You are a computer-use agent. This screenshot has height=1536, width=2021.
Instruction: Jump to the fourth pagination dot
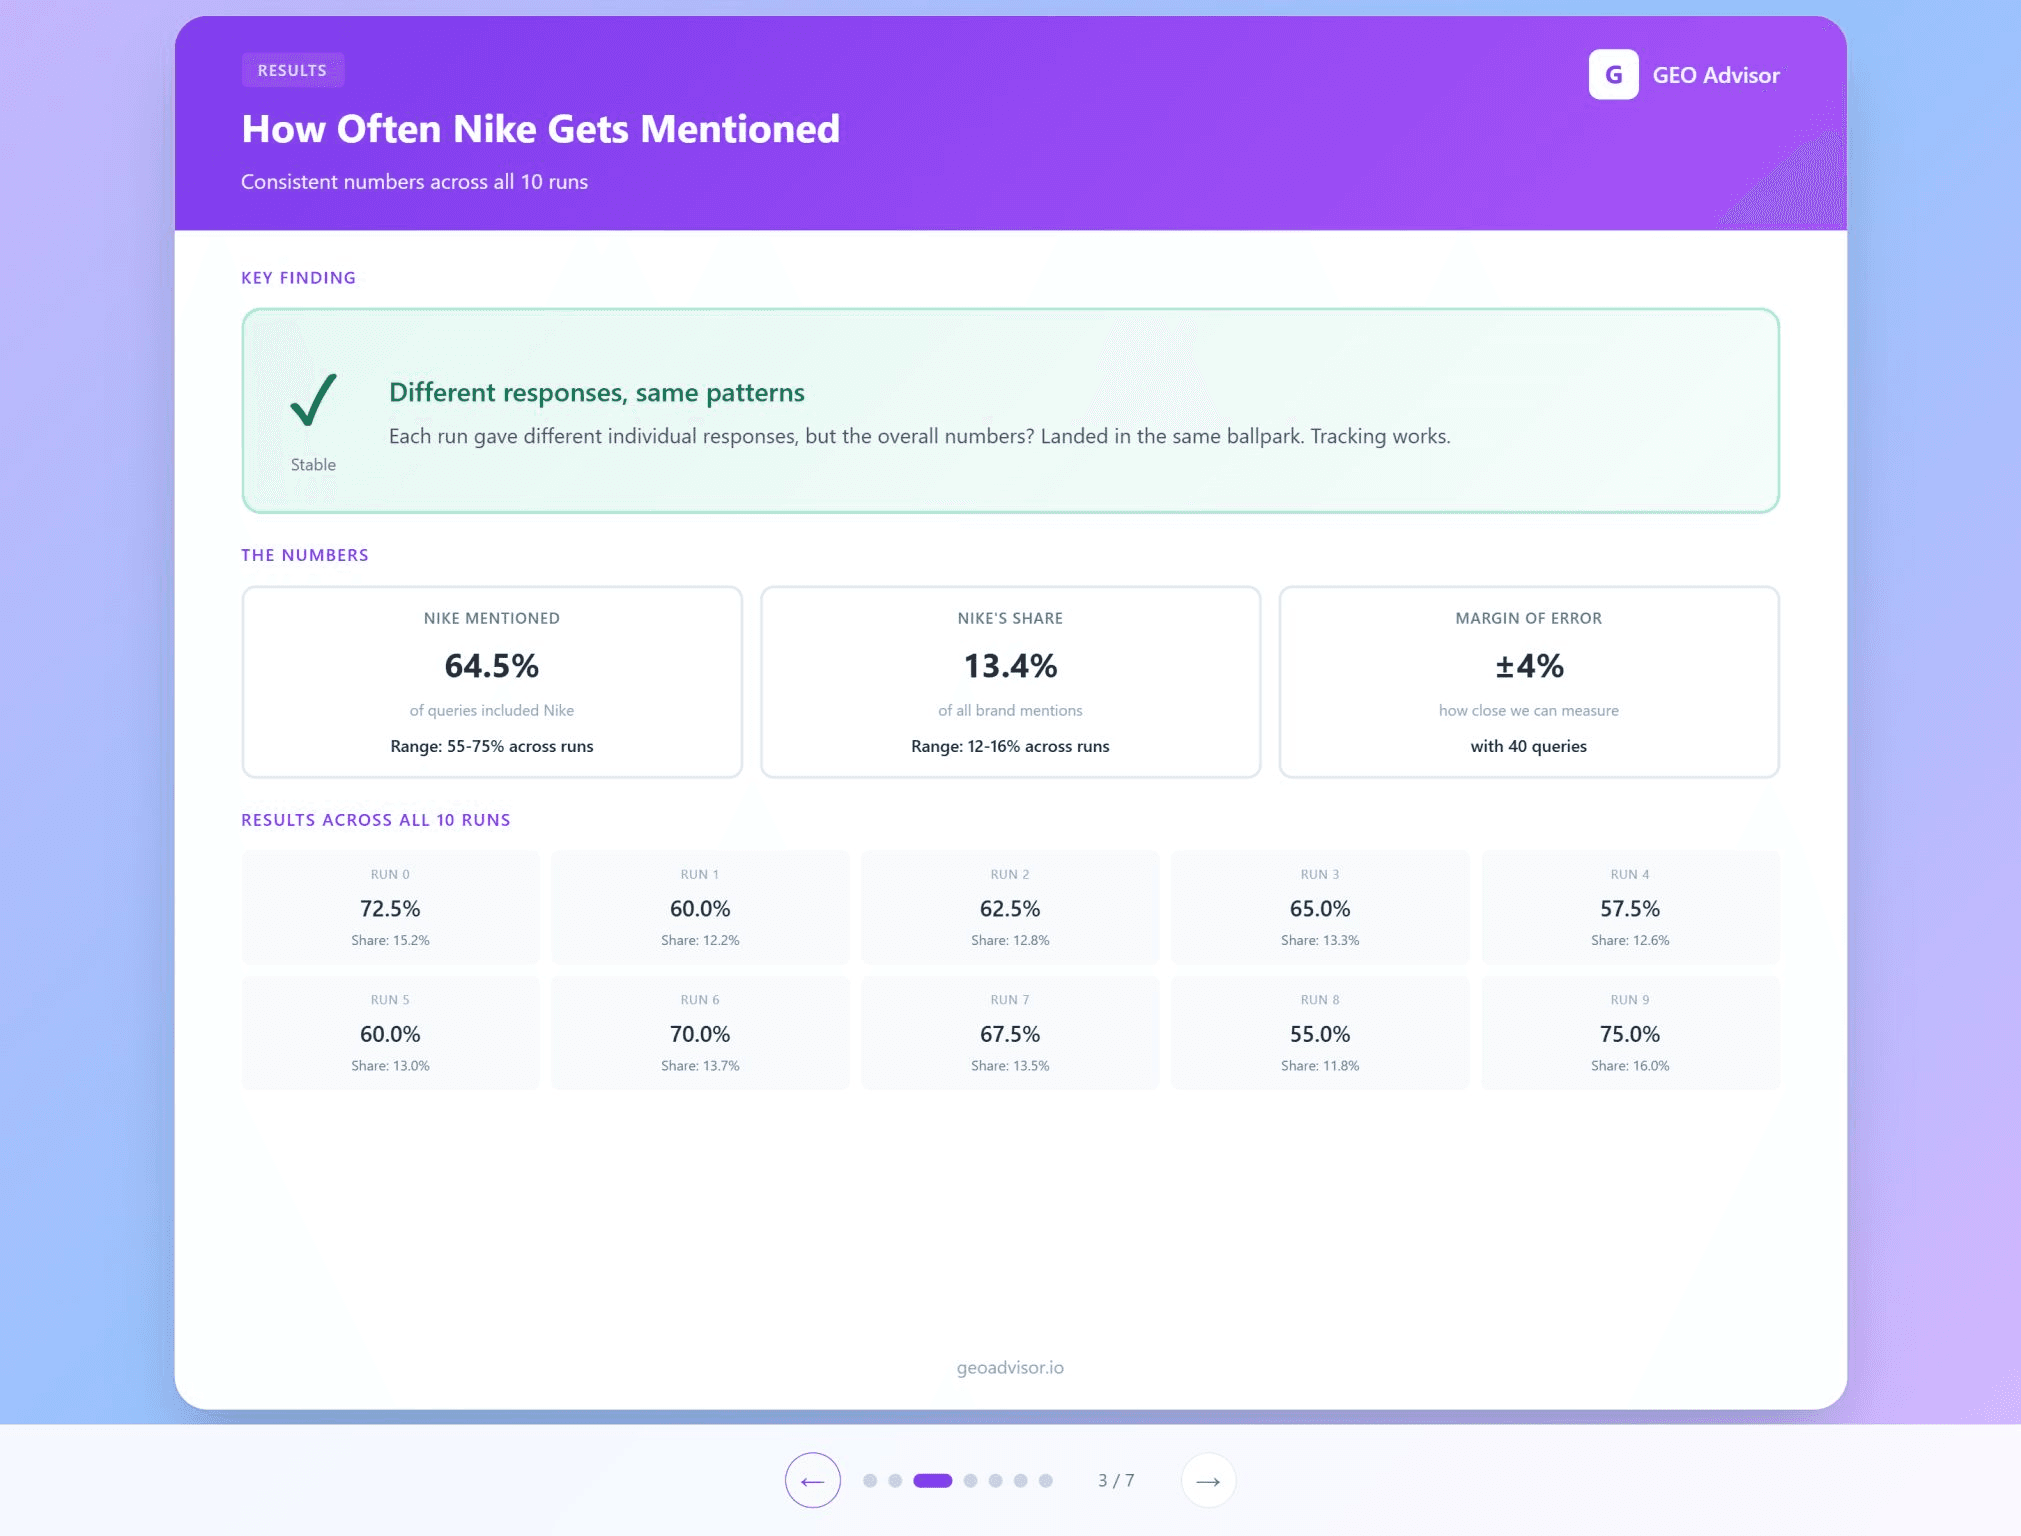[x=970, y=1480]
